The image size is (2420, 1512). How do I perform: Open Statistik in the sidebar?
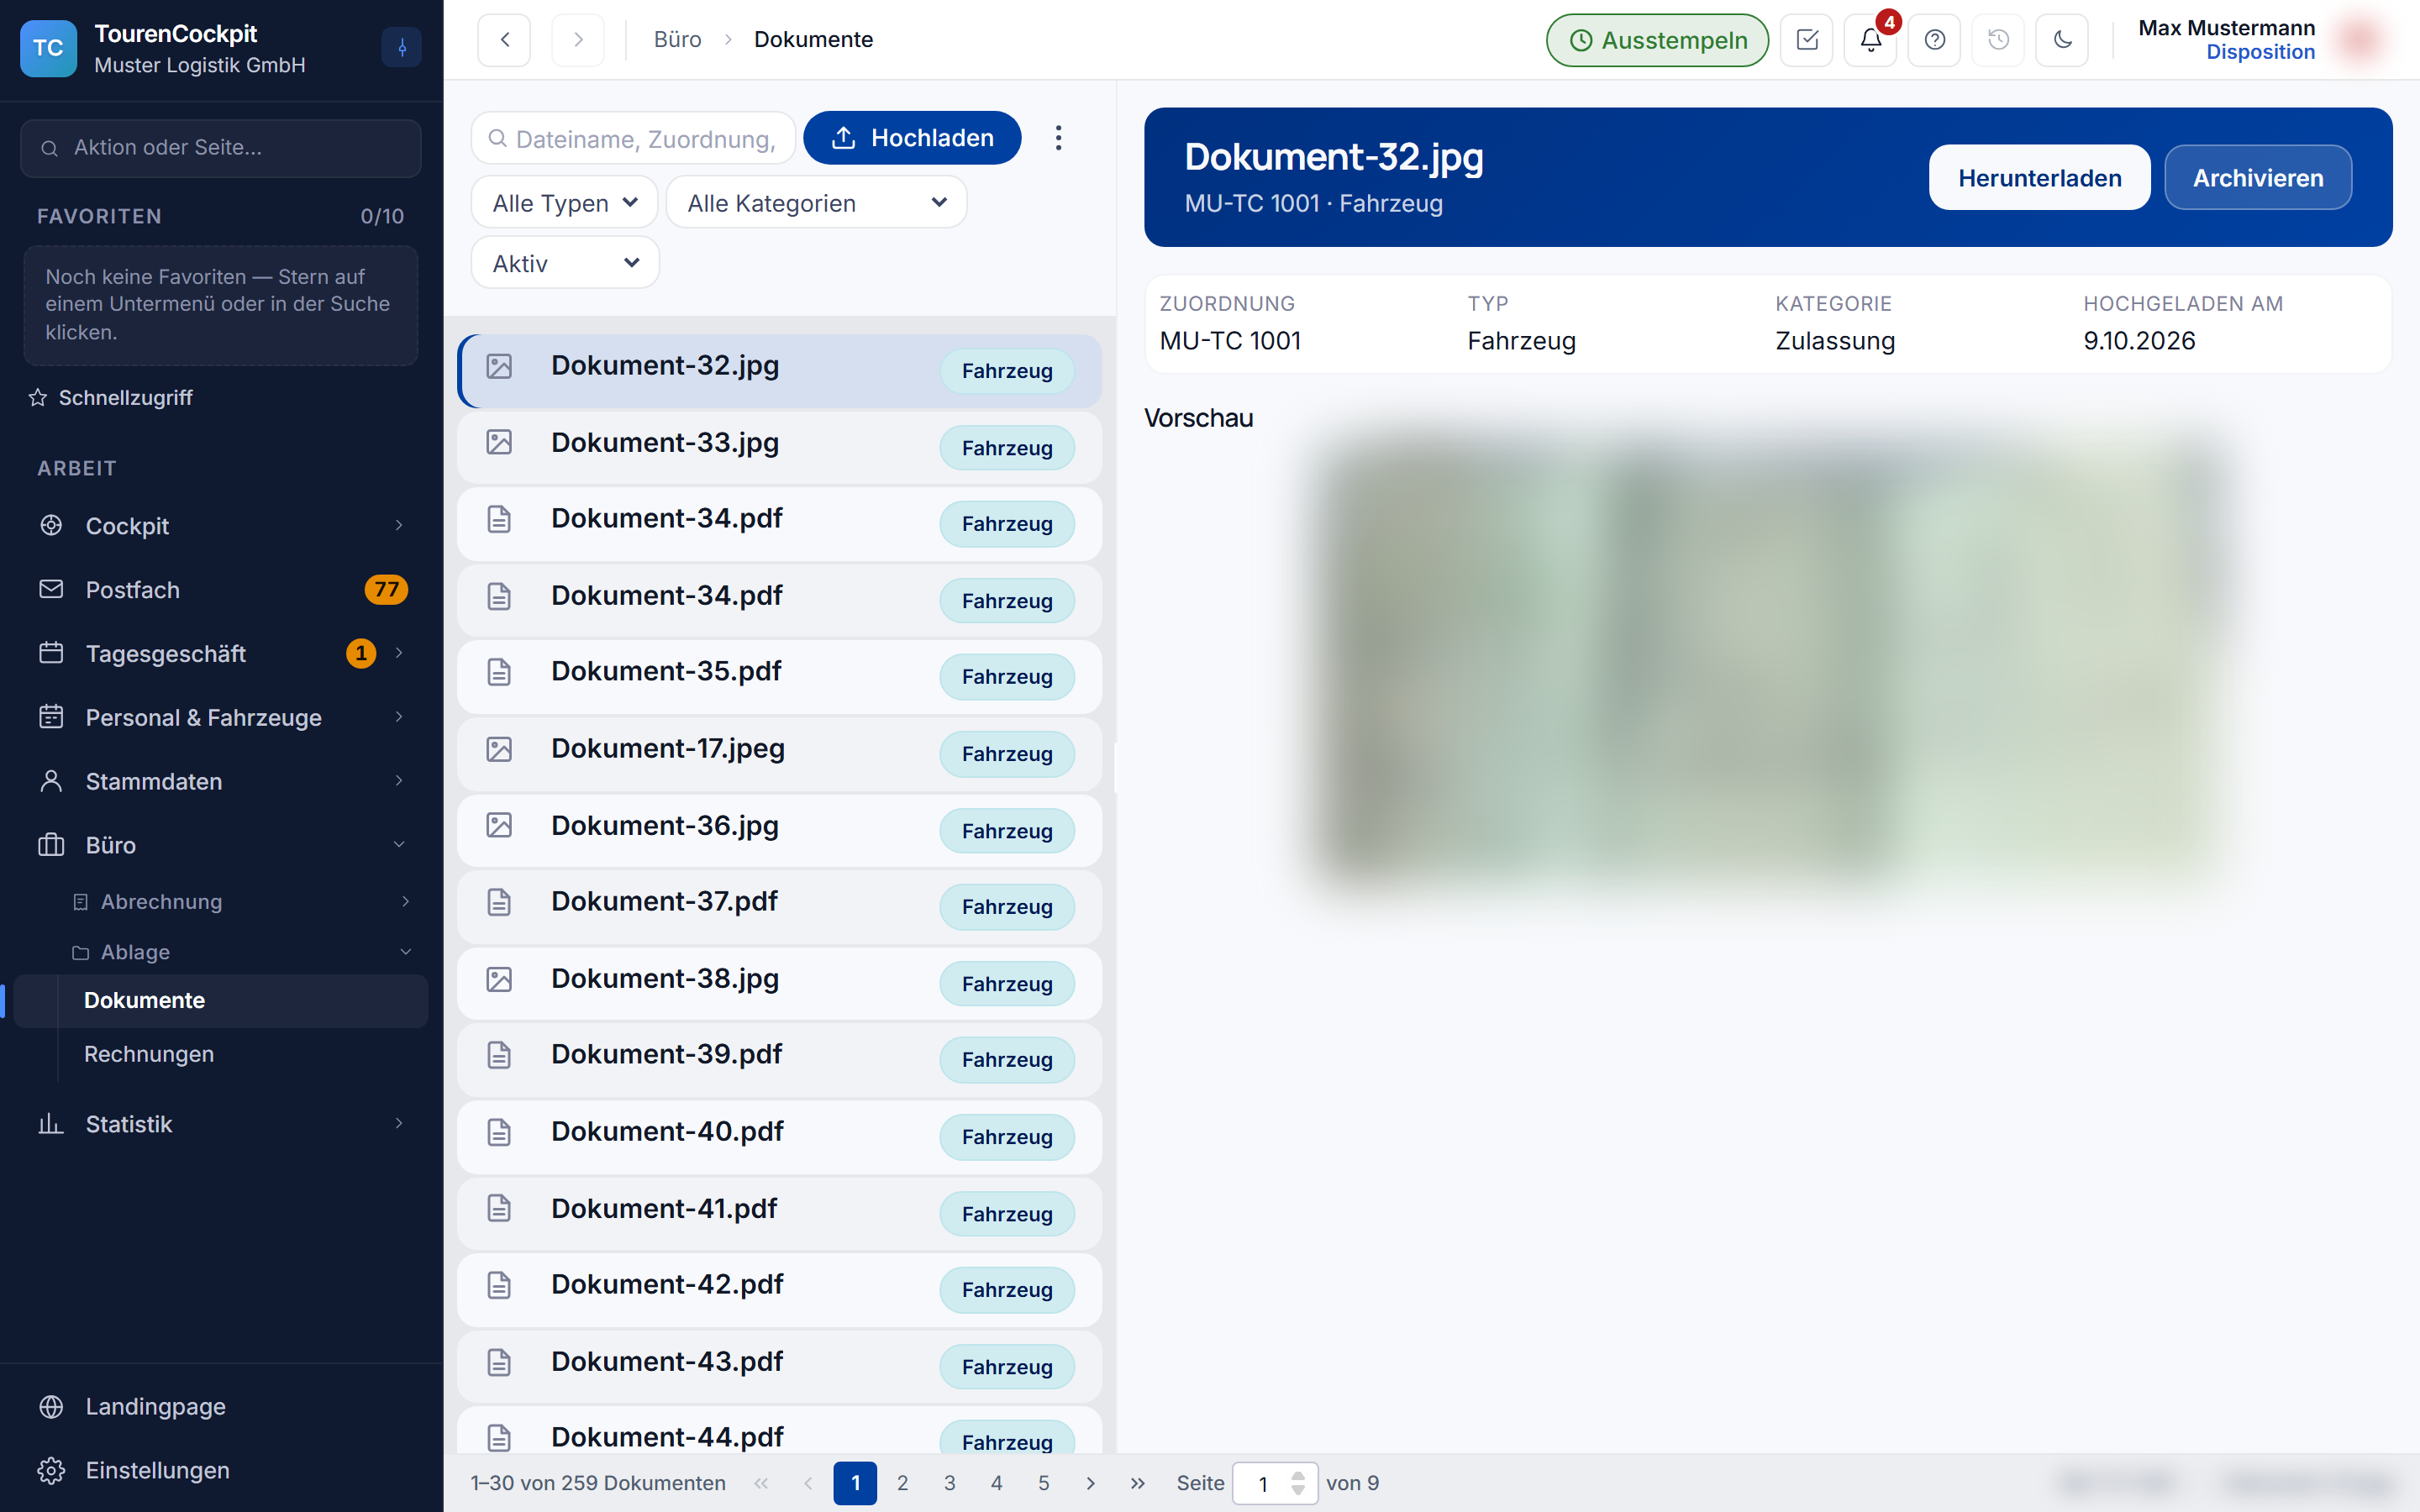coord(221,1124)
